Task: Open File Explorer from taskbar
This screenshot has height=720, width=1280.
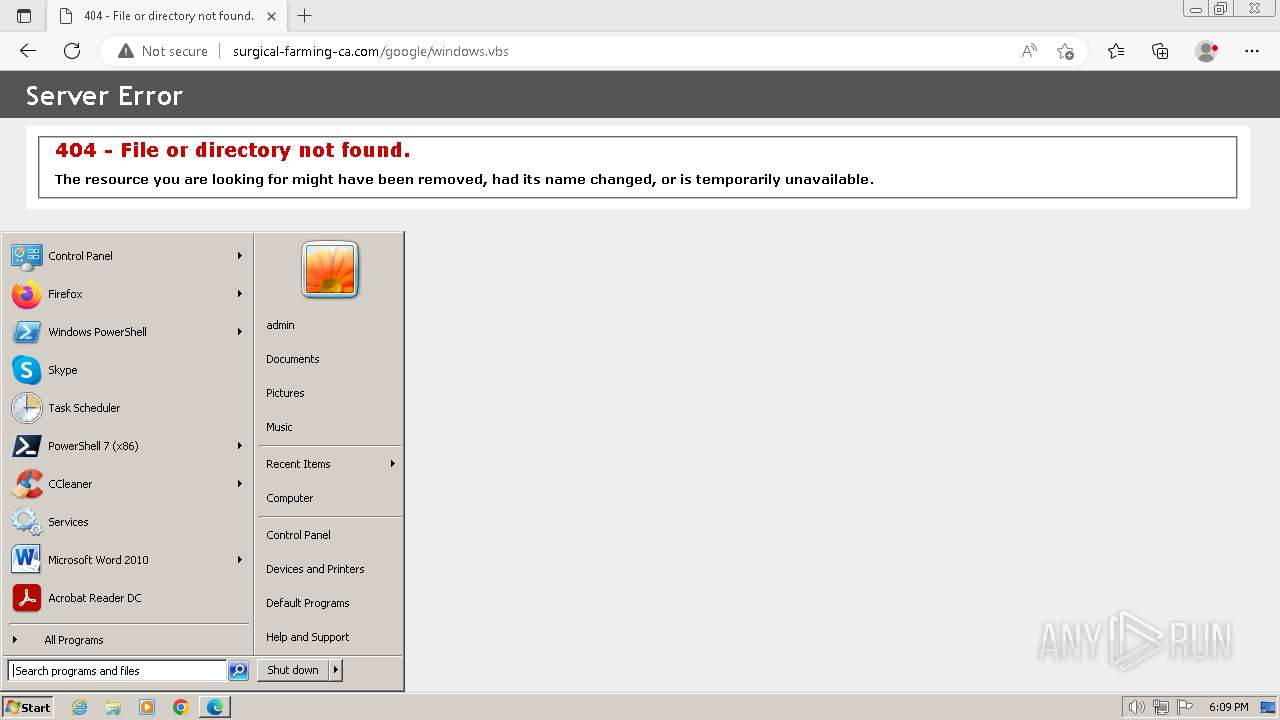Action: (113, 707)
